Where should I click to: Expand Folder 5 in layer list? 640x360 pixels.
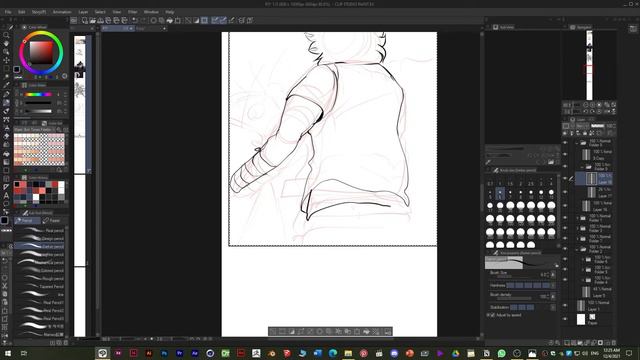click(582, 269)
